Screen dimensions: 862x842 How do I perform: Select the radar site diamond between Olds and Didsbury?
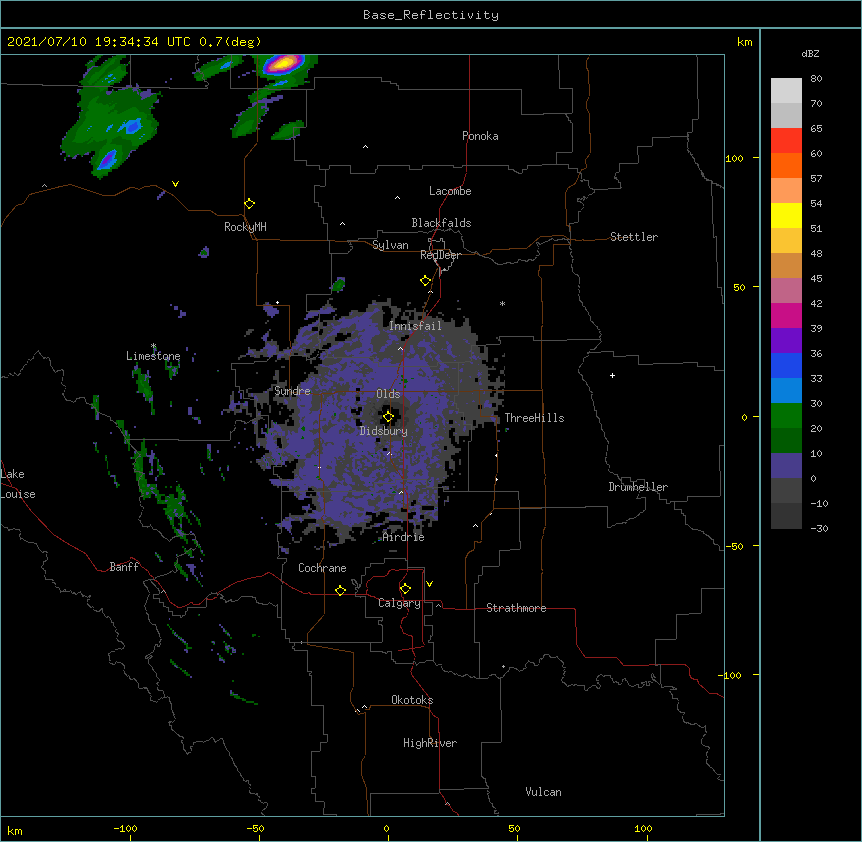point(388,417)
